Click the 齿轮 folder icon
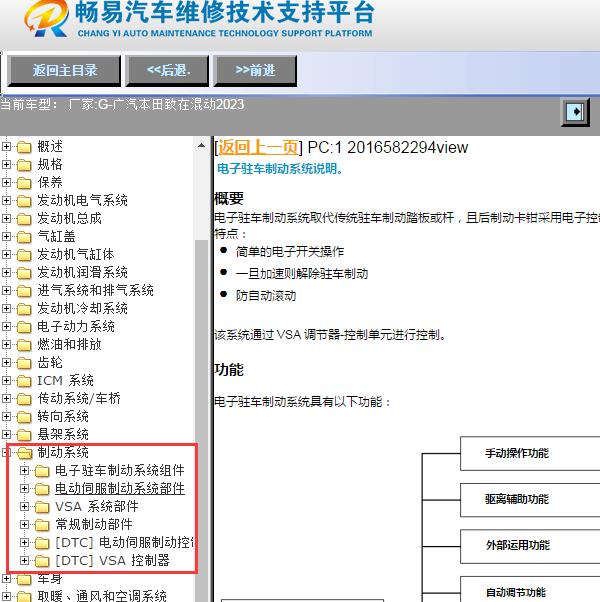600x602 pixels. click(x=24, y=363)
